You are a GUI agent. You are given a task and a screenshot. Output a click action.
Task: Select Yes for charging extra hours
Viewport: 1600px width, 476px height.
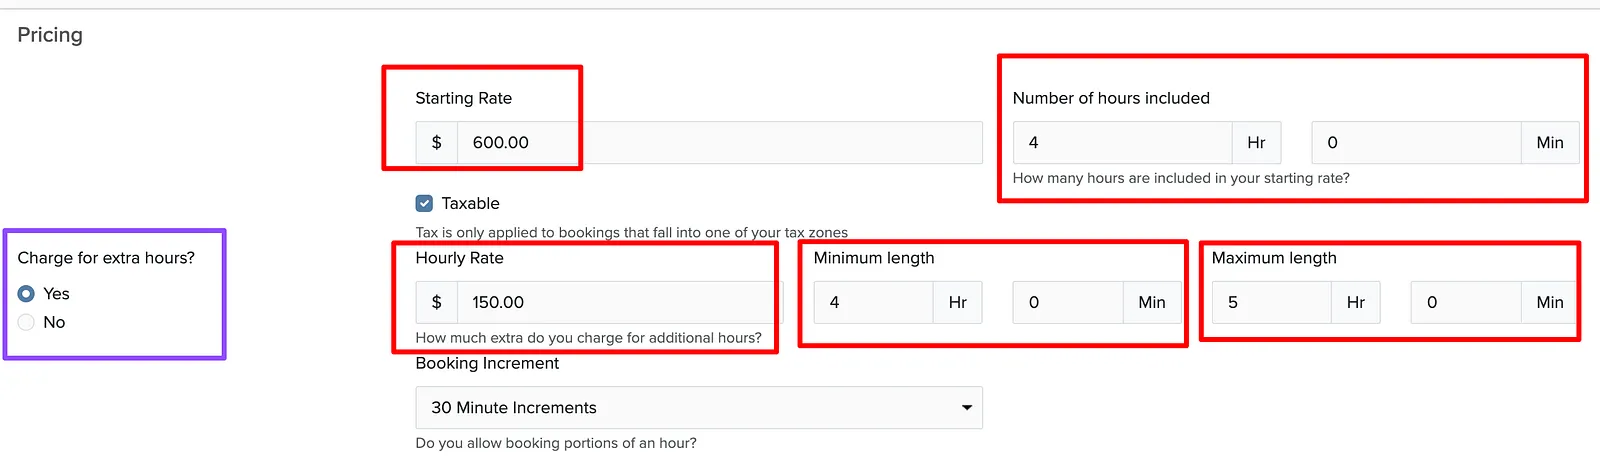(x=26, y=294)
